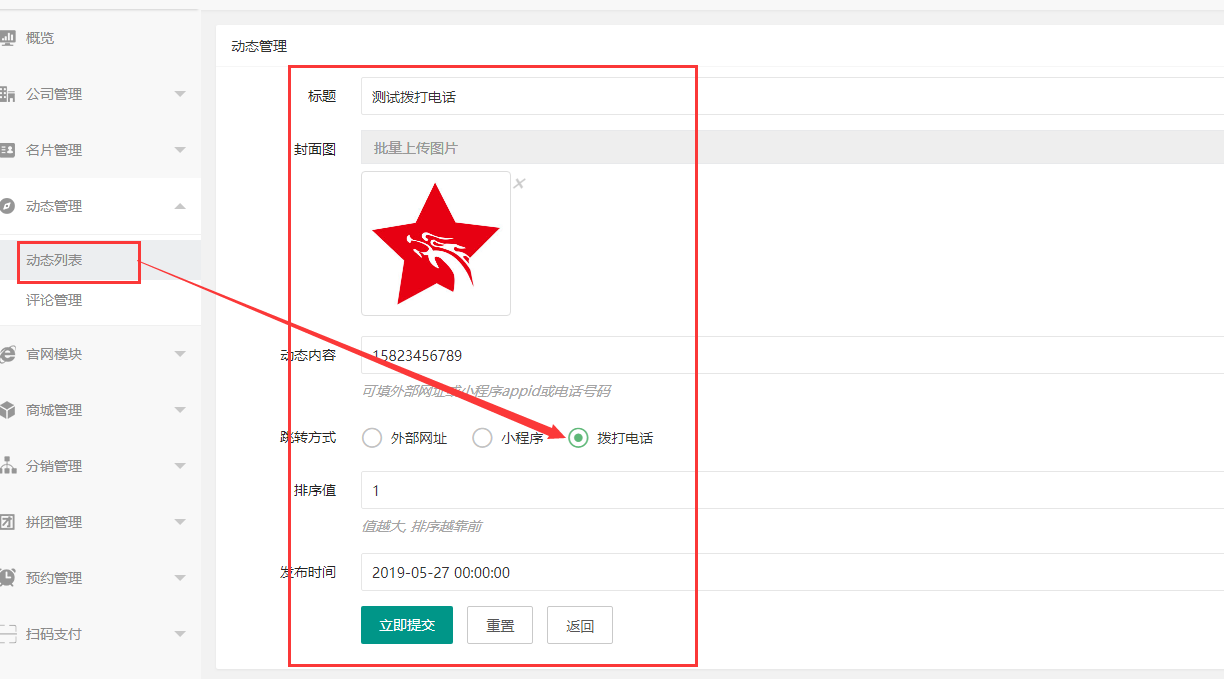Collapse the 动态管理 menu arrow
This screenshot has width=1224, height=679.
[180, 206]
